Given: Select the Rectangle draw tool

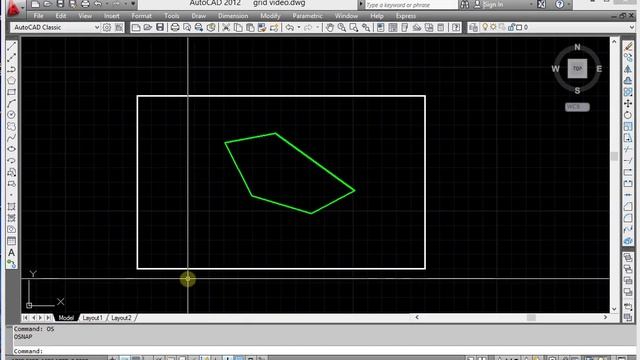Looking at the screenshot, I should (11, 92).
